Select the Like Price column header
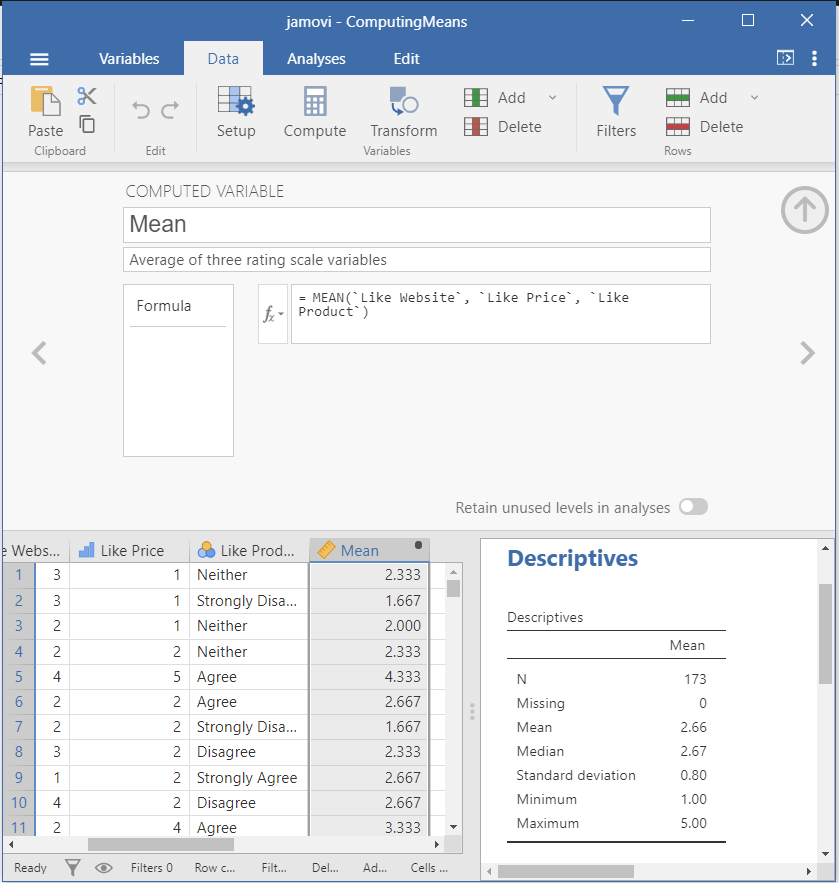 tap(129, 550)
